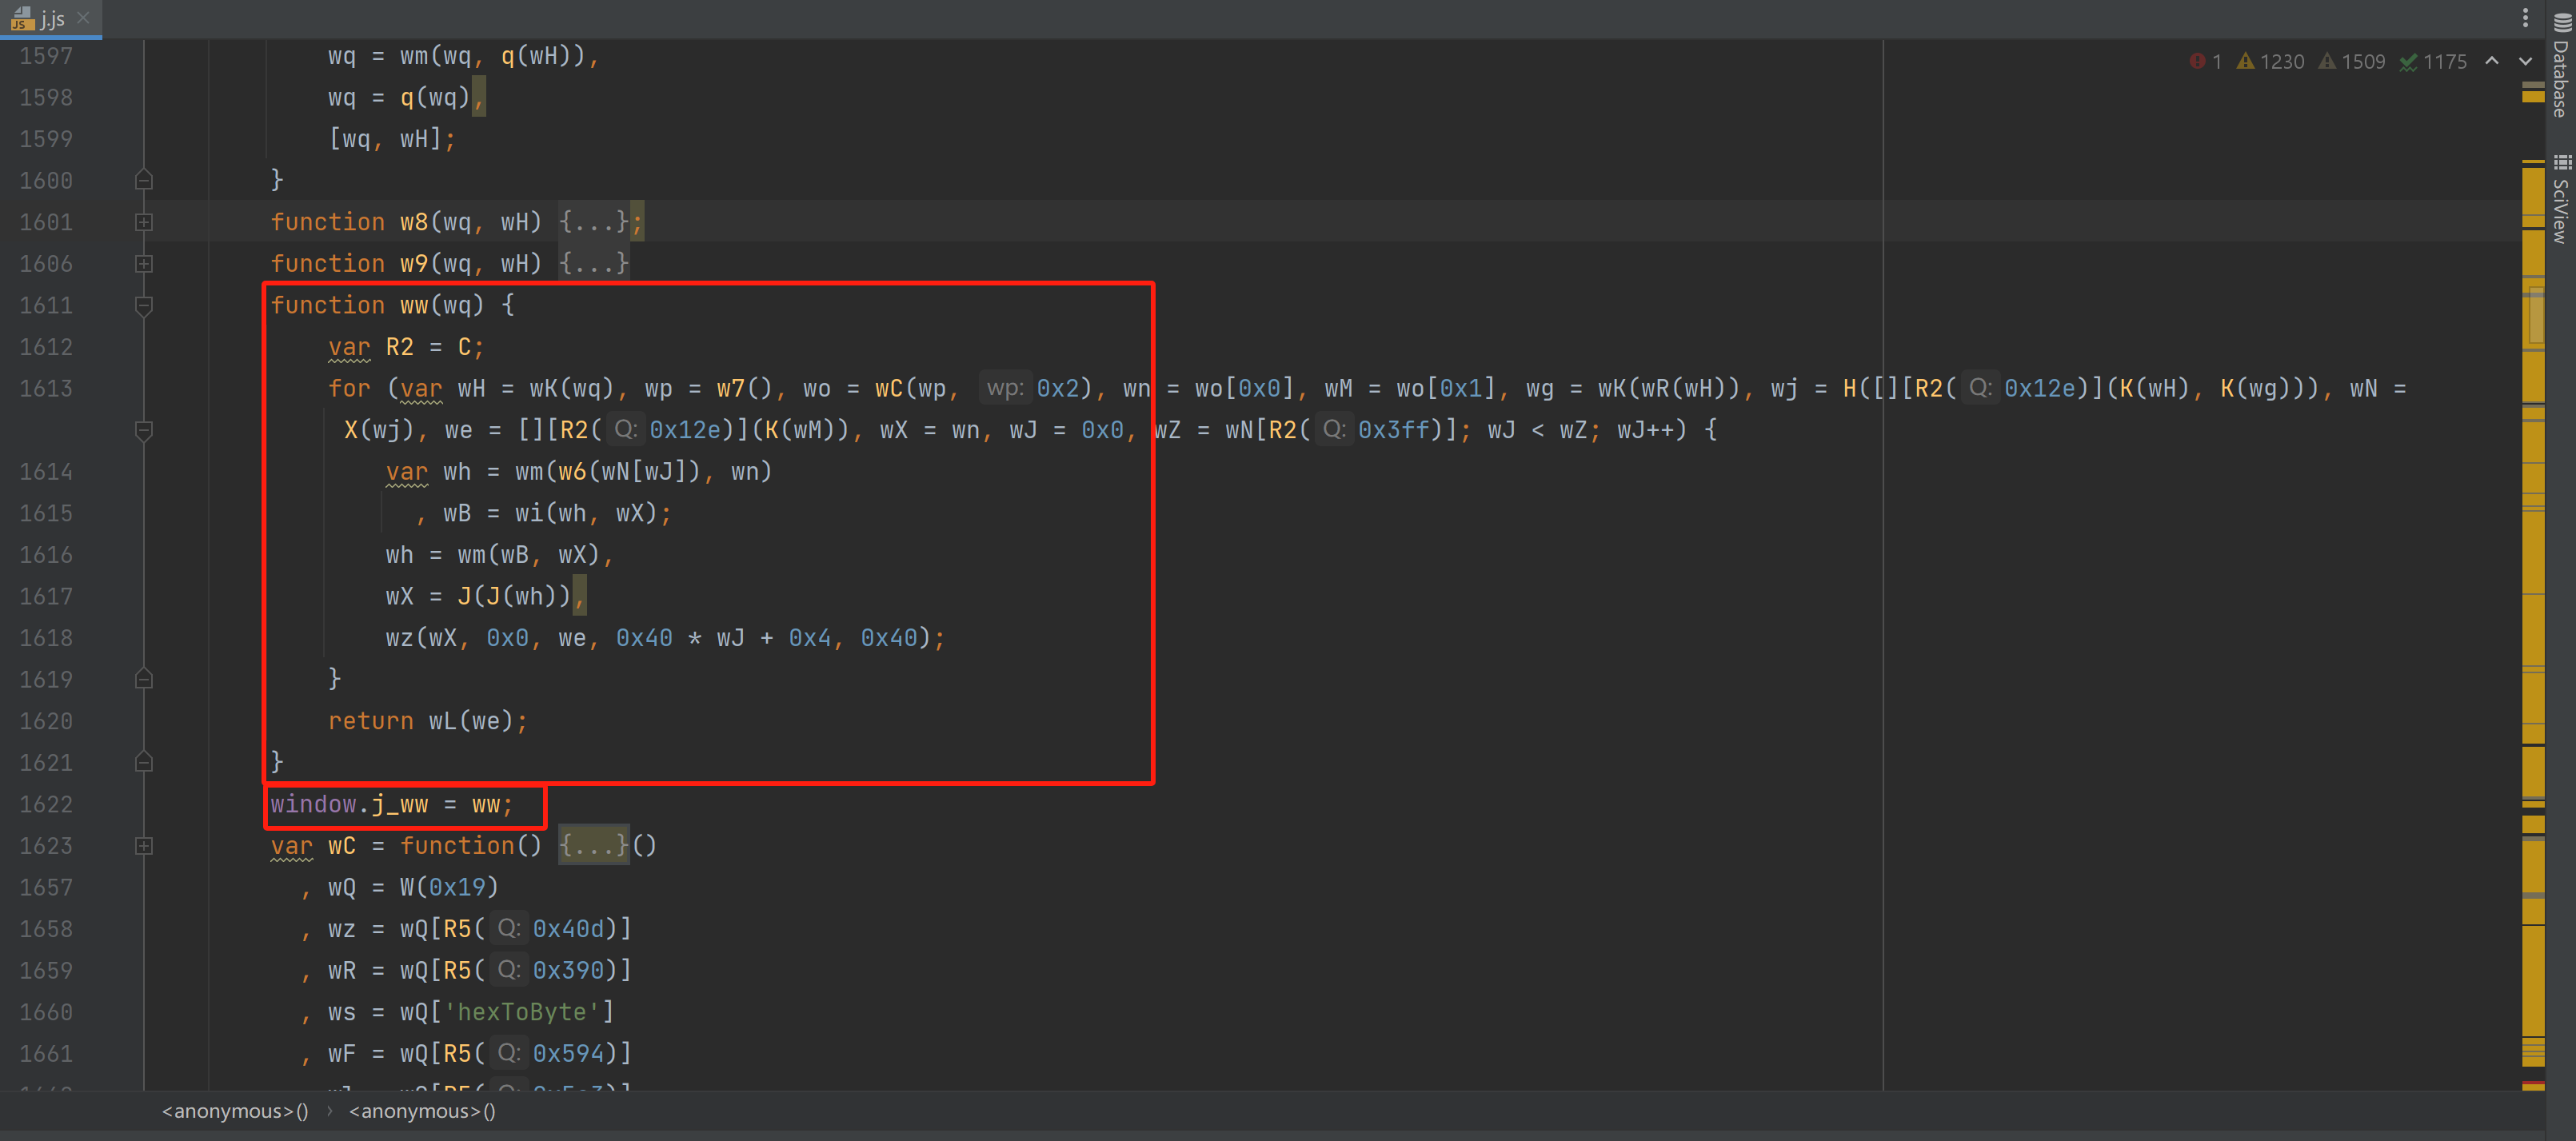The image size is (2576, 1141).
Task: Click 'function ww(wq)' declaration
Action: [x=377, y=305]
